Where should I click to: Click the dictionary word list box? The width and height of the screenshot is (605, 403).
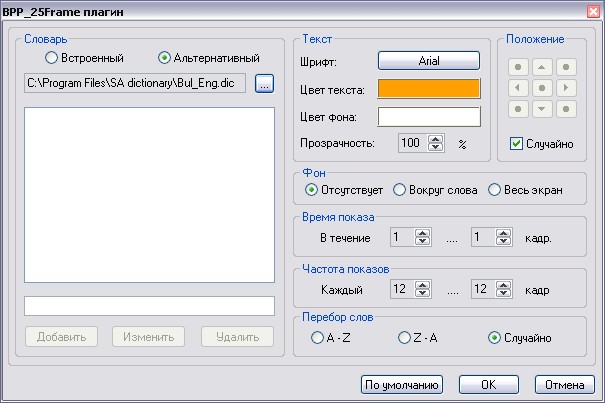(x=149, y=195)
